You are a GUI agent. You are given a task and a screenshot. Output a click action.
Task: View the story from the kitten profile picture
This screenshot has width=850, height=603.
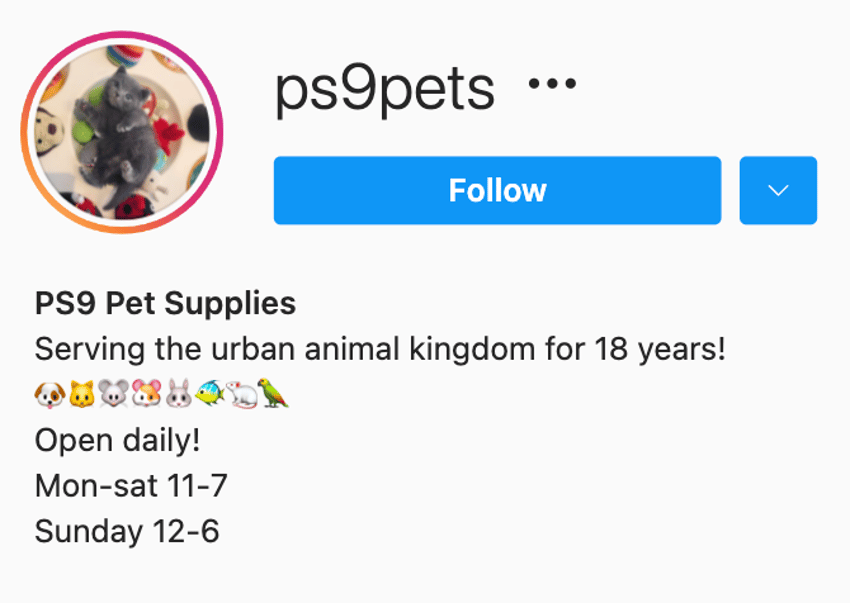(122, 132)
